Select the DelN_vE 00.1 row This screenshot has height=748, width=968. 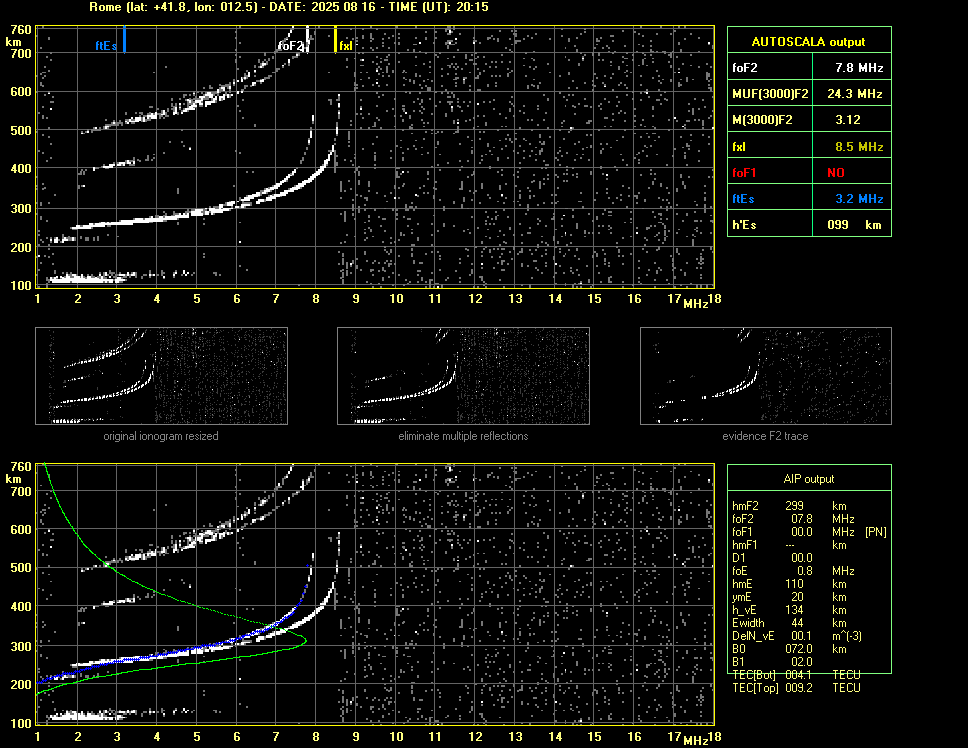[797, 635]
